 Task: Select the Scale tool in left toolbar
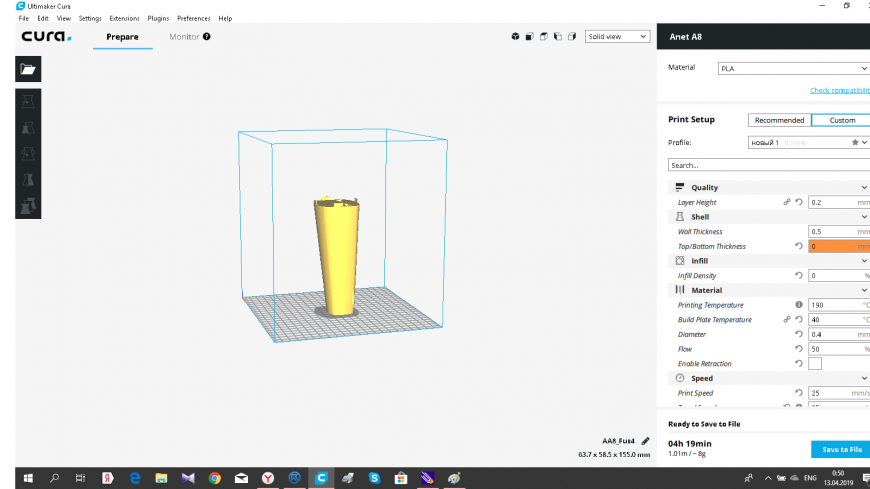(28, 128)
